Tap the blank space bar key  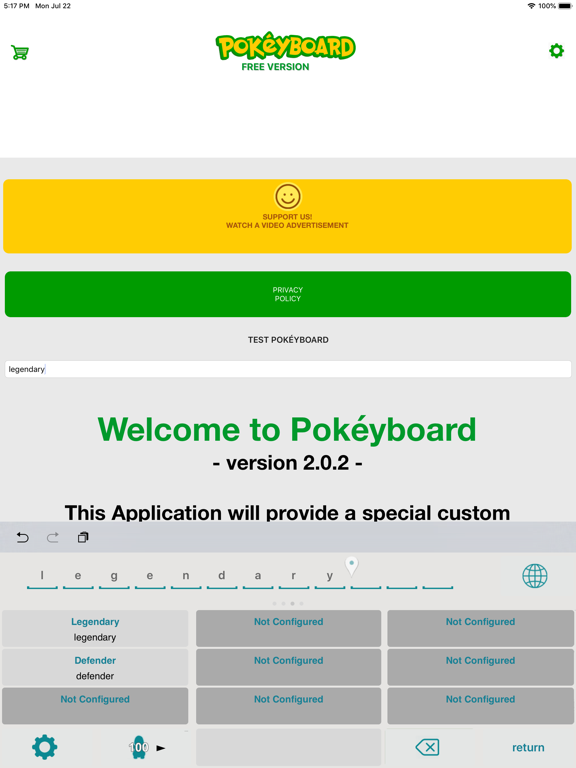[288, 747]
